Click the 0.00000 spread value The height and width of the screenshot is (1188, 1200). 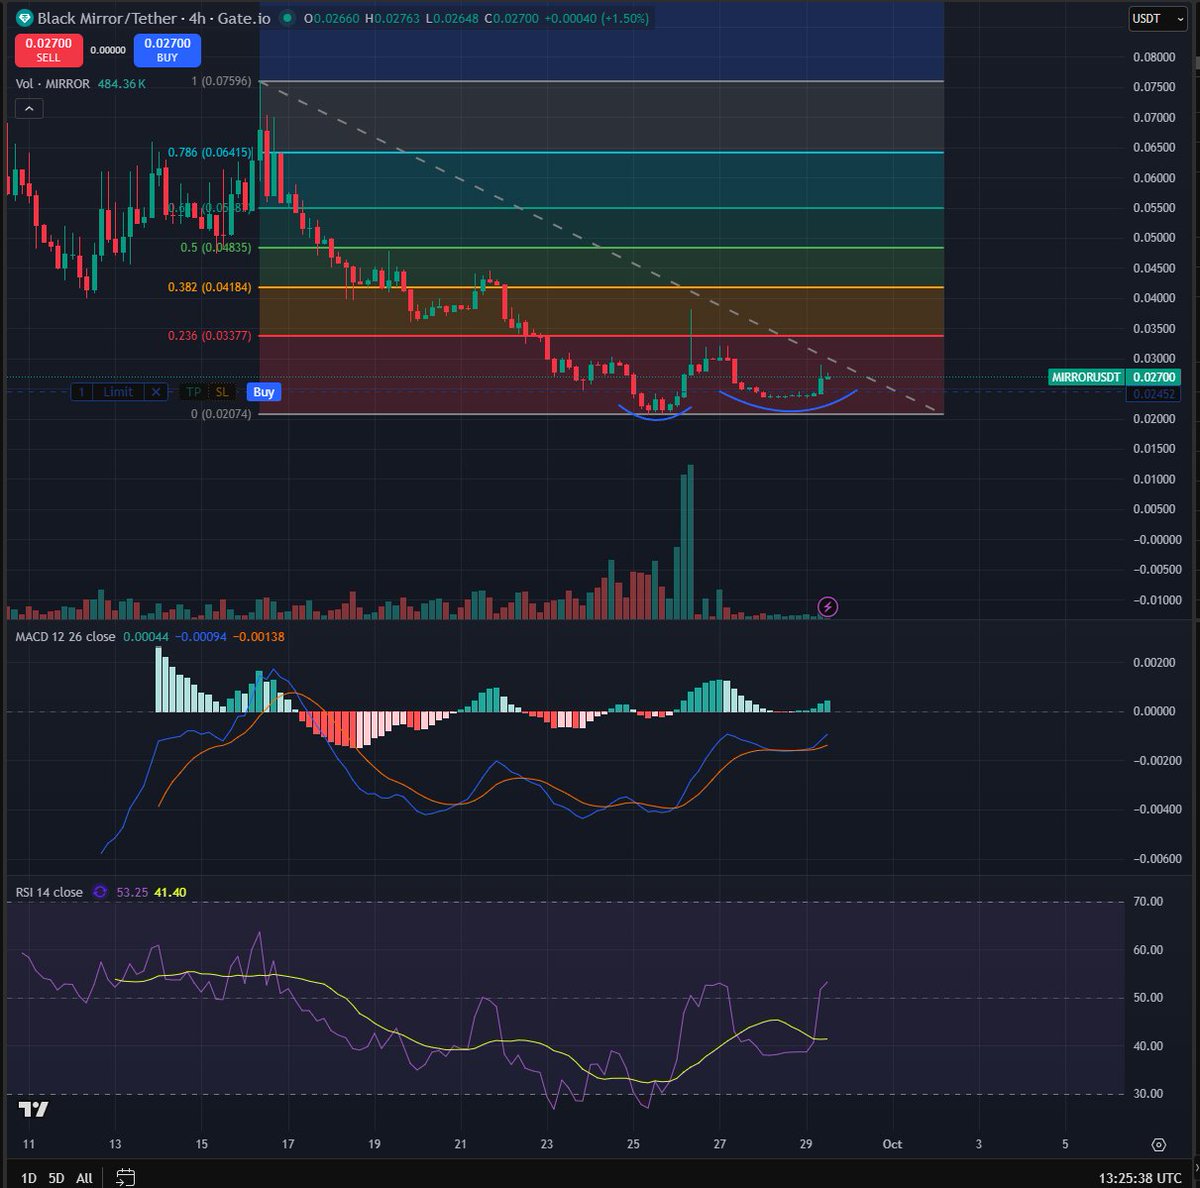click(x=108, y=50)
